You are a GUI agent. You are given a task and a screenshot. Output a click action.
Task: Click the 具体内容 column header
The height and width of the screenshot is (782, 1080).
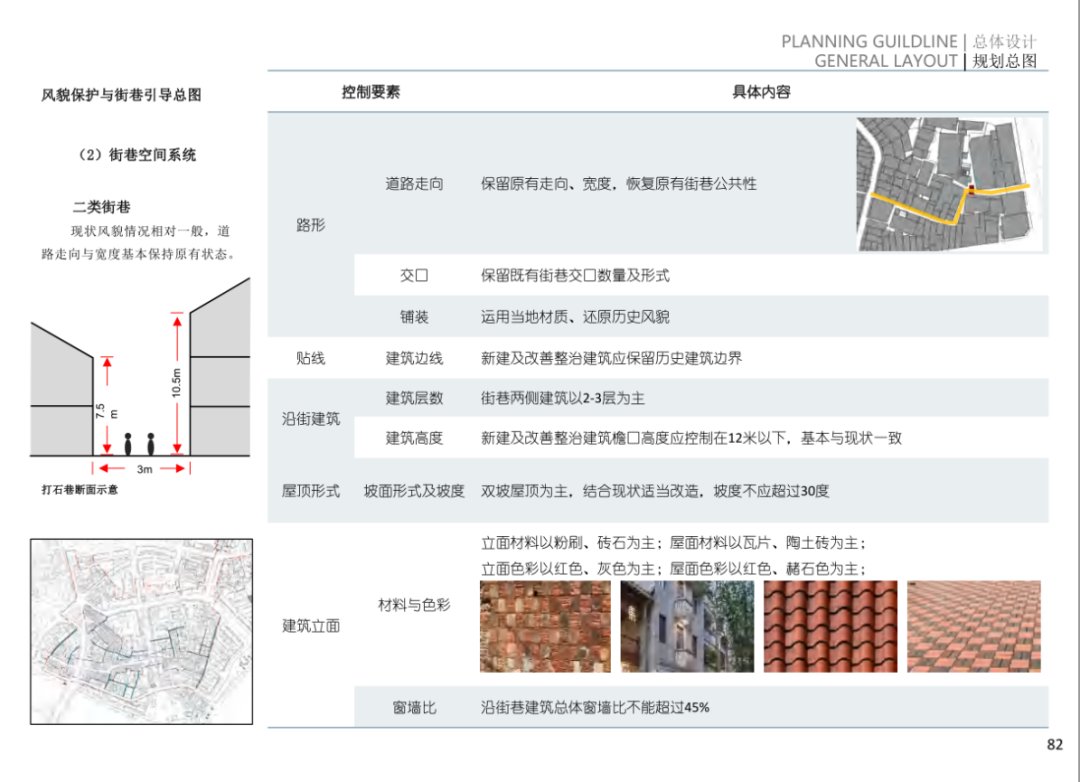coord(761,92)
